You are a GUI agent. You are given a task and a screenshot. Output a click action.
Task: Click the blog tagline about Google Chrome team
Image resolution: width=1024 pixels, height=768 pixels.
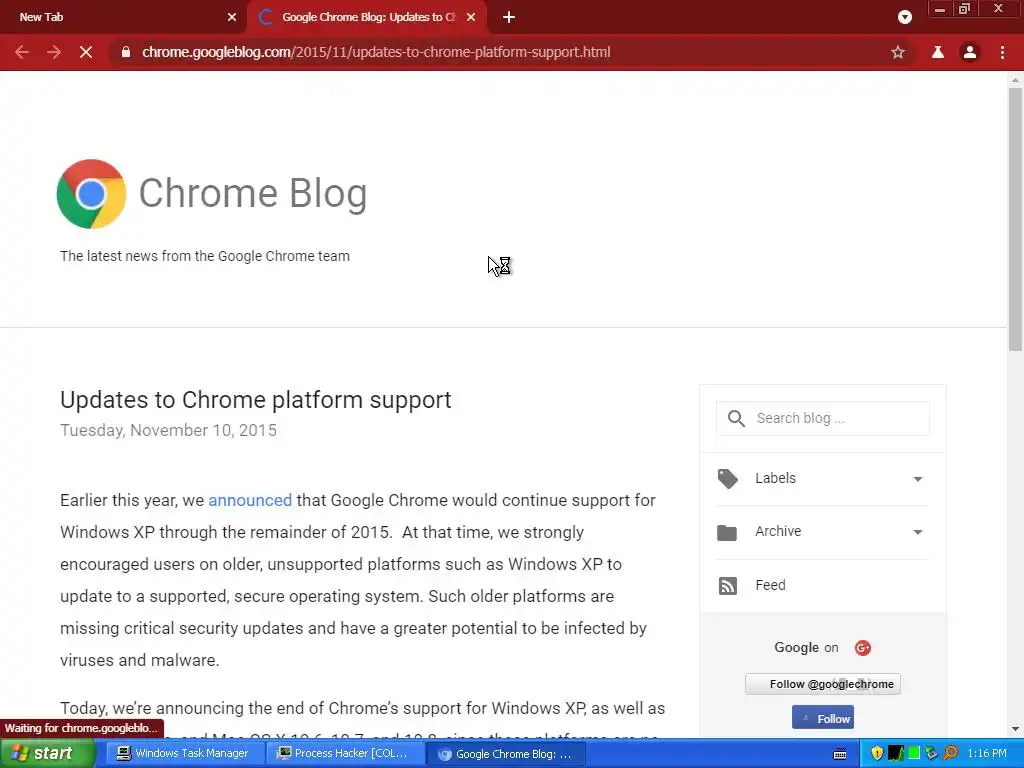205,256
